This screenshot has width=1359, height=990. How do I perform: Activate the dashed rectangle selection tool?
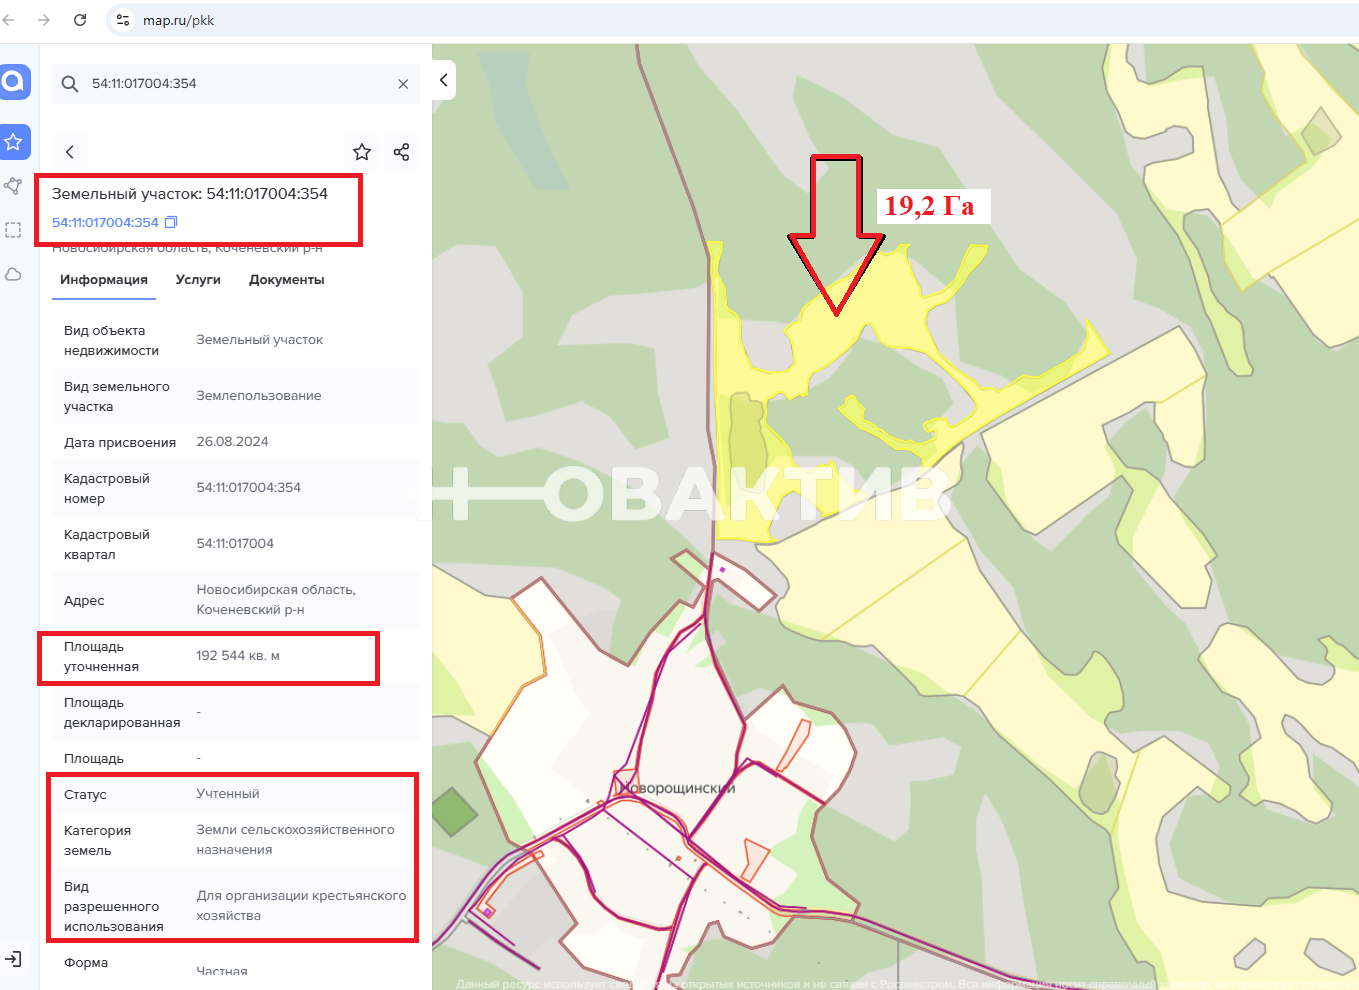13,230
